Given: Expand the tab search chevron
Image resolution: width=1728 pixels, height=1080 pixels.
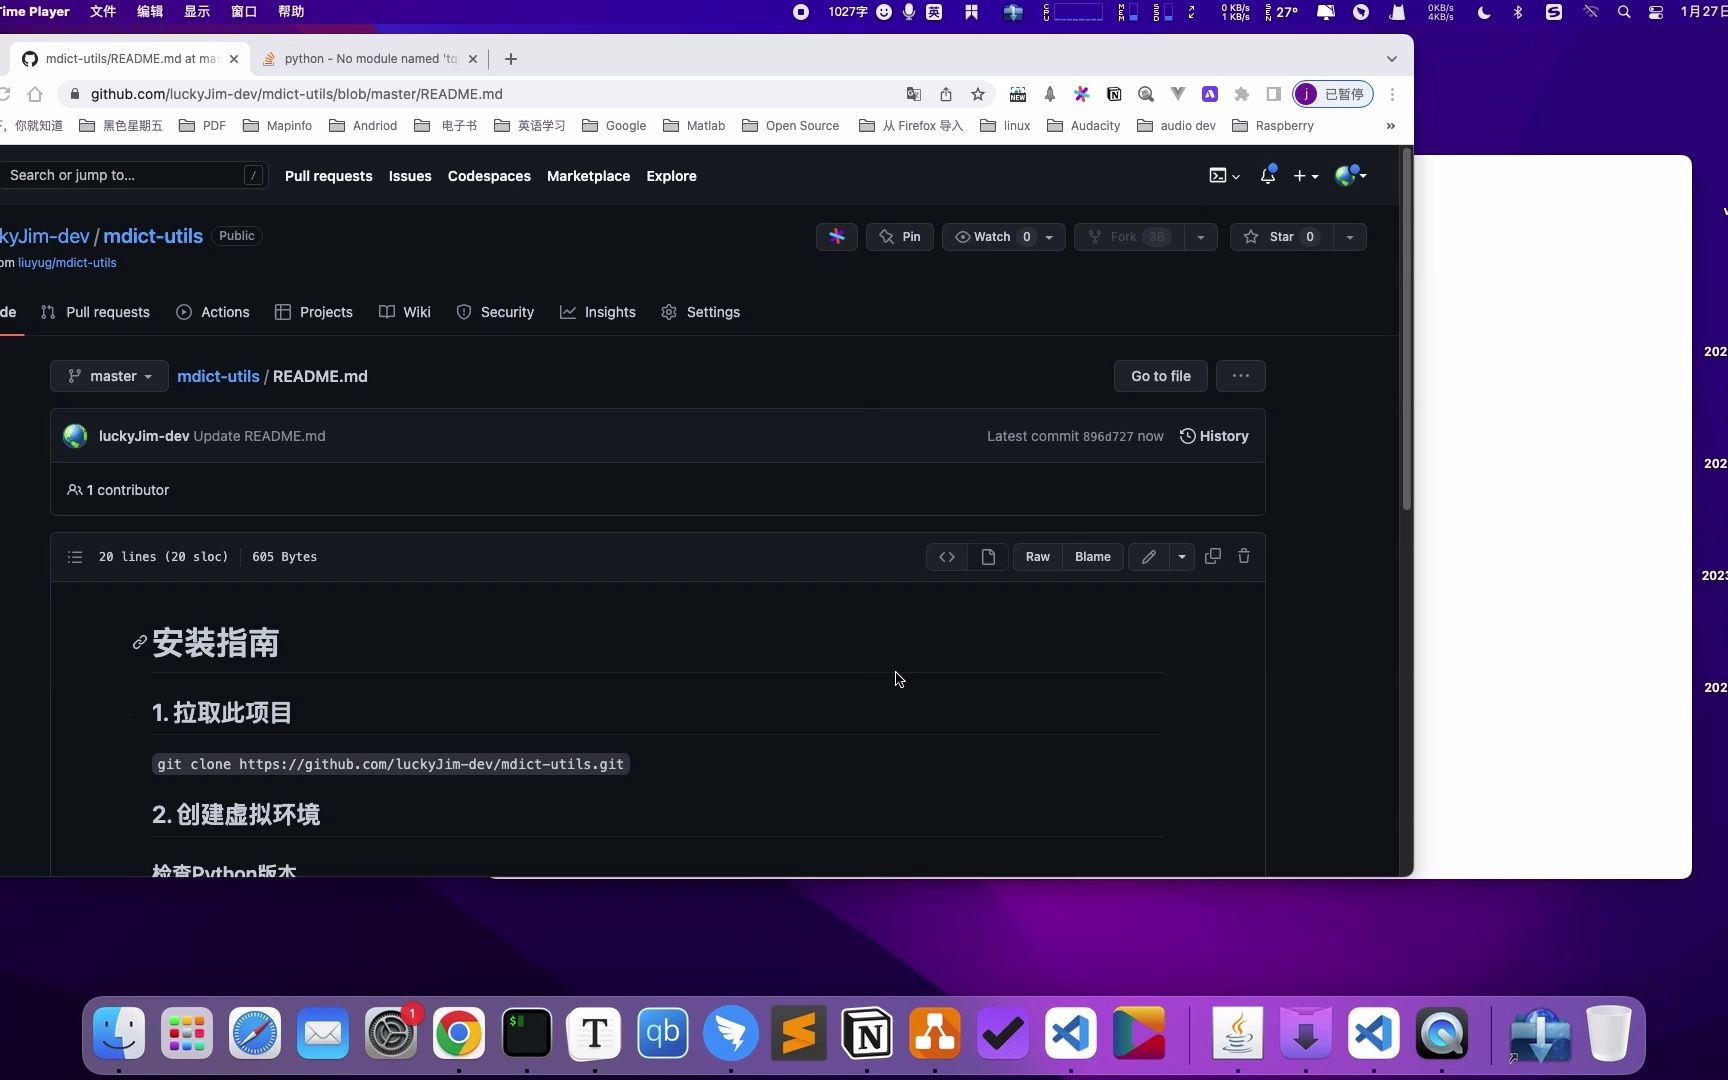Looking at the screenshot, I should pos(1392,59).
